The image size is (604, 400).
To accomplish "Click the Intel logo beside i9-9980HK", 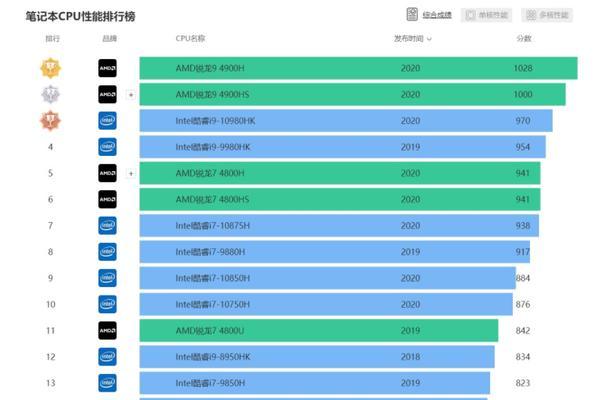I will [107, 147].
